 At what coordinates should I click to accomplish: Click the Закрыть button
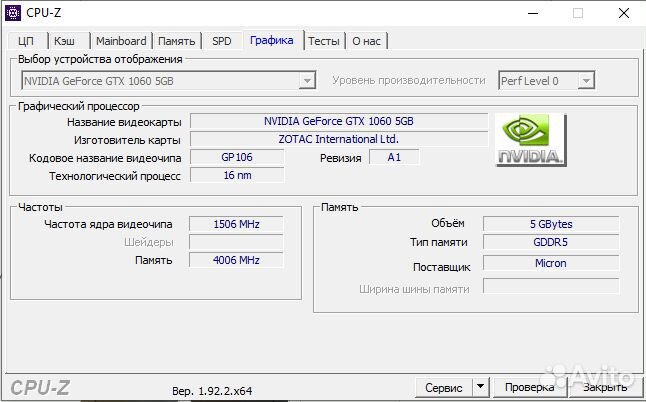tap(605, 388)
